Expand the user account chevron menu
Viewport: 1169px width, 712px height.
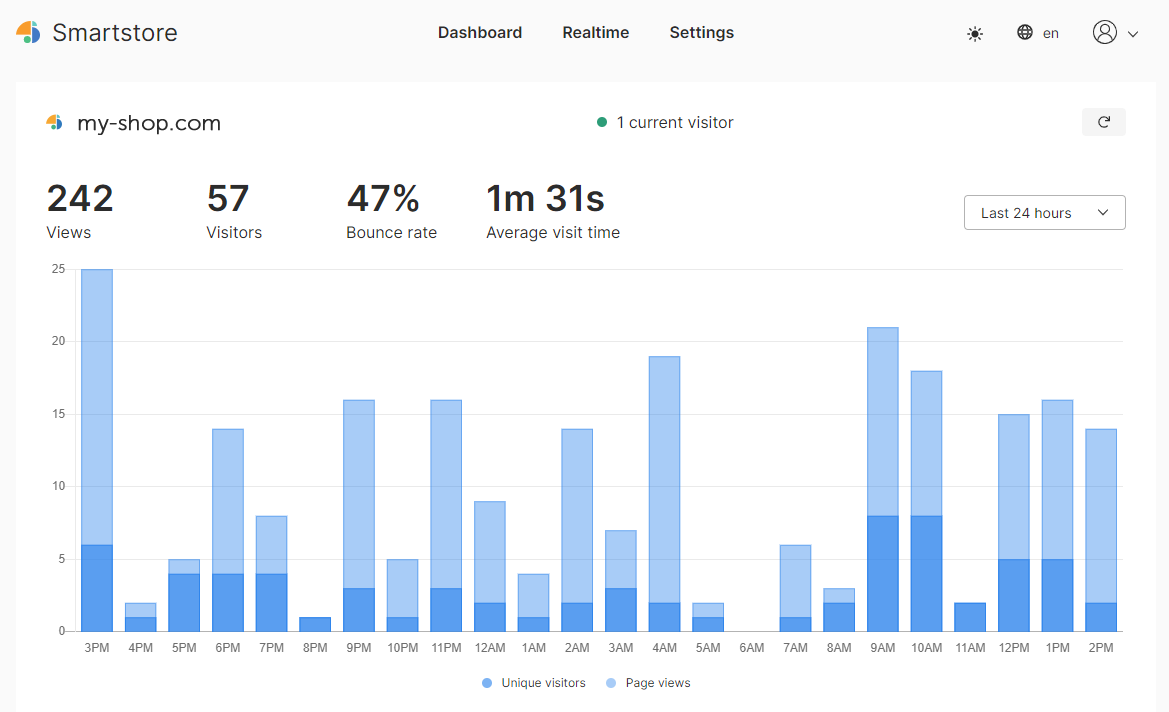coord(1132,33)
